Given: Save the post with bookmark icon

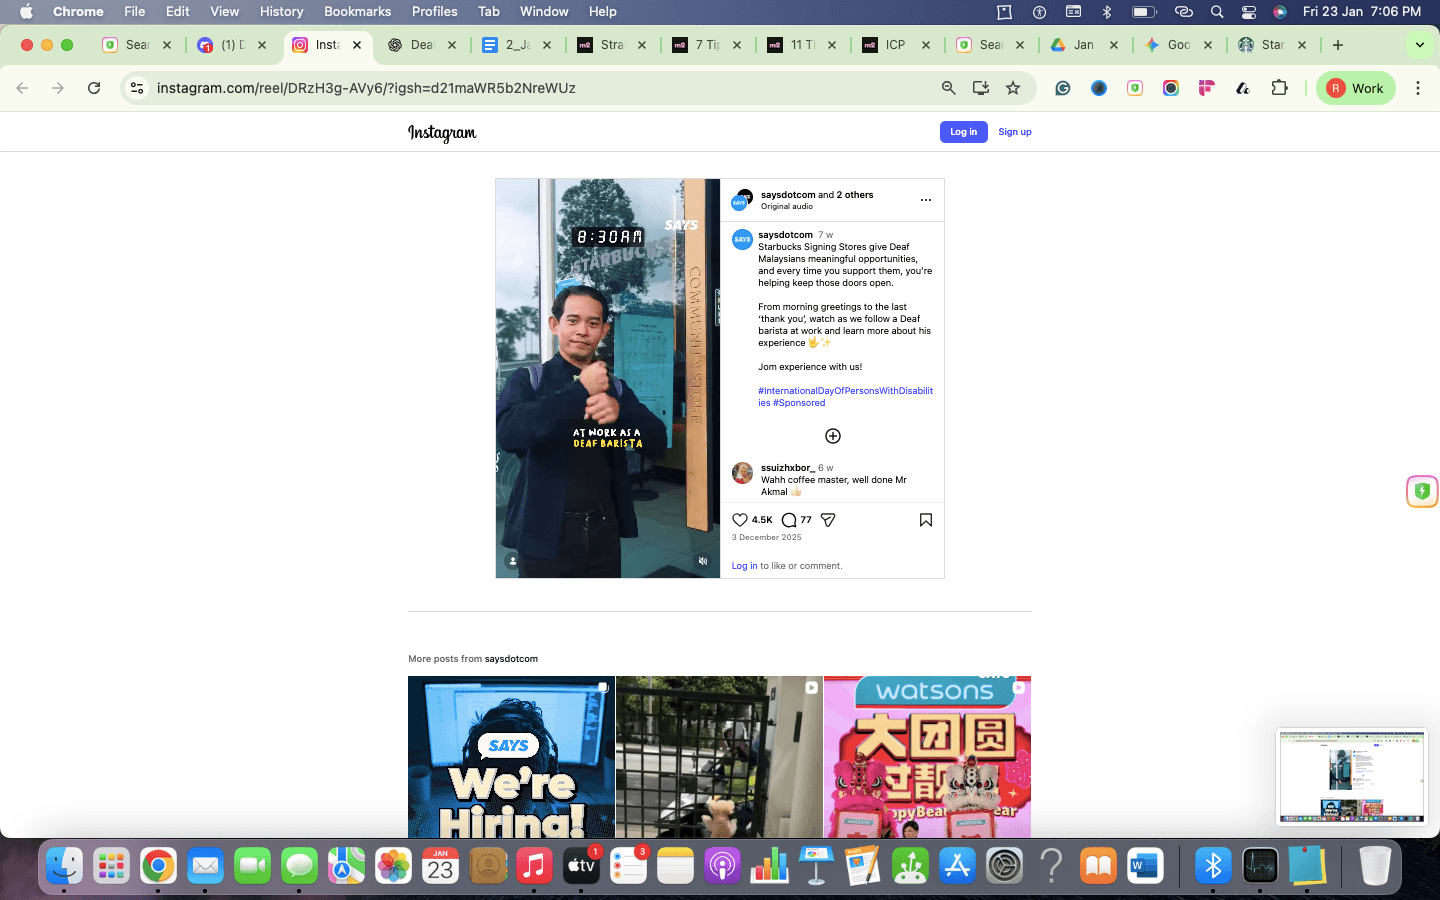Looking at the screenshot, I should [x=926, y=520].
